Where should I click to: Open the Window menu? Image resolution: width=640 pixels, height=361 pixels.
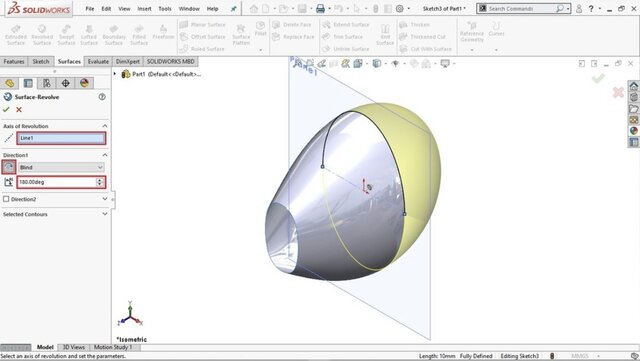click(x=189, y=9)
